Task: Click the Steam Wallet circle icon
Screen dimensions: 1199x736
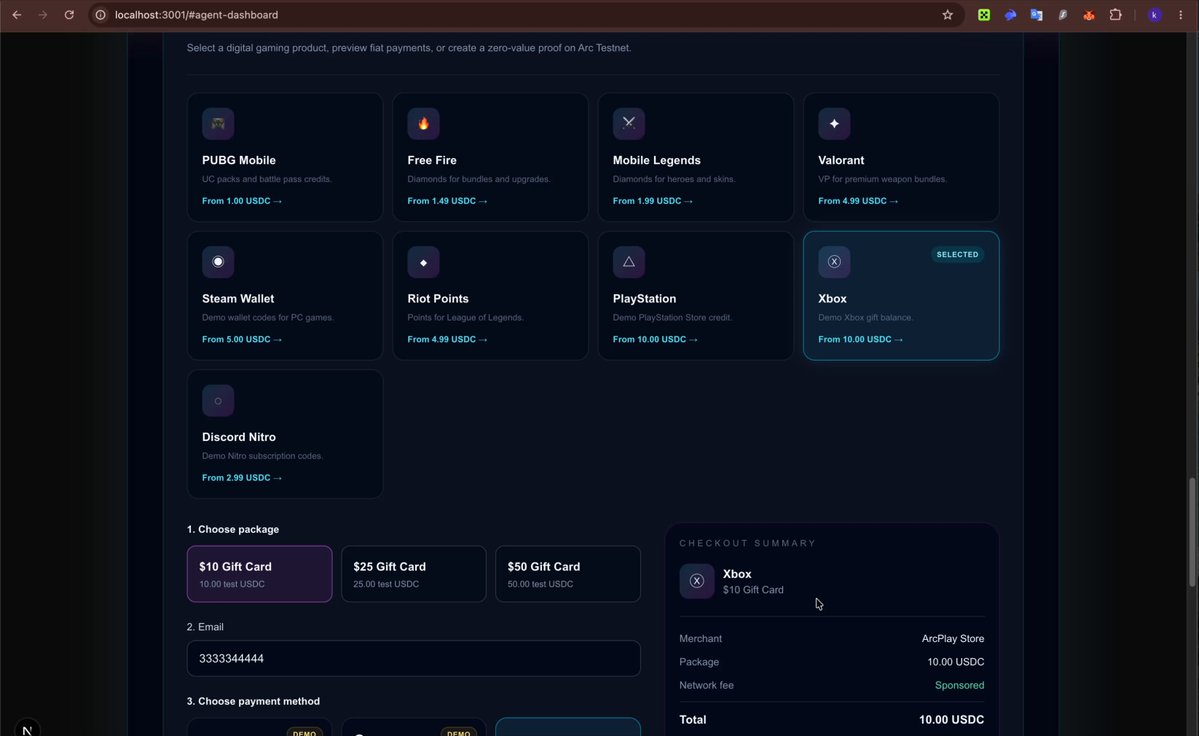Action: tap(218, 262)
